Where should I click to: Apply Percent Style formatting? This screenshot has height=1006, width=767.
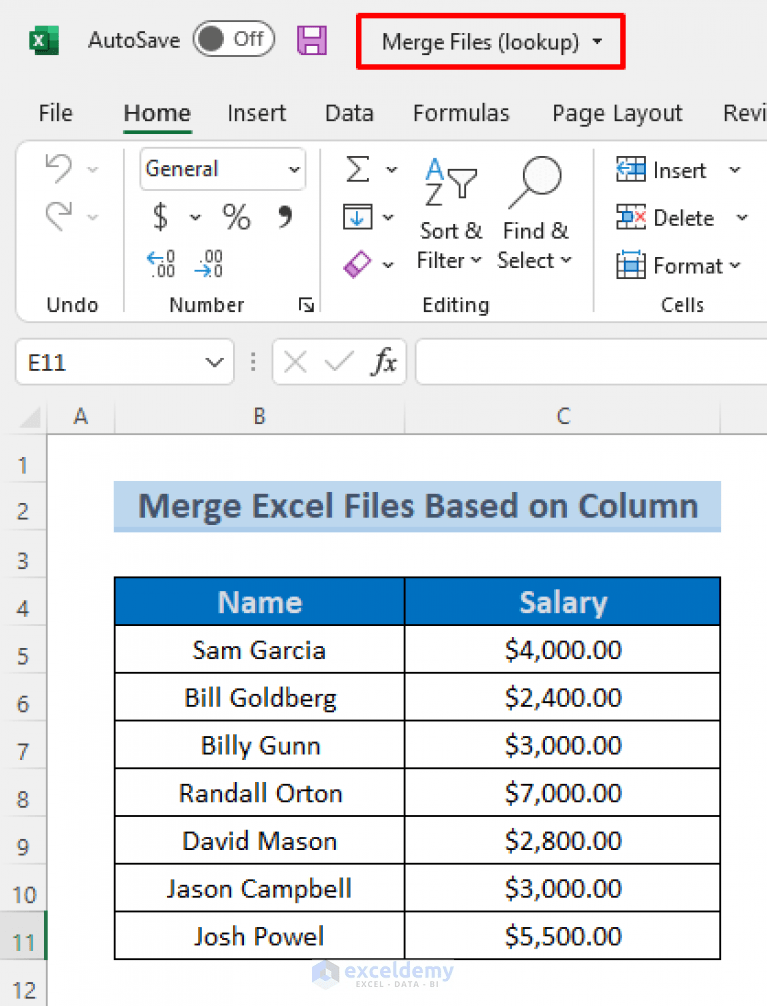click(x=236, y=217)
